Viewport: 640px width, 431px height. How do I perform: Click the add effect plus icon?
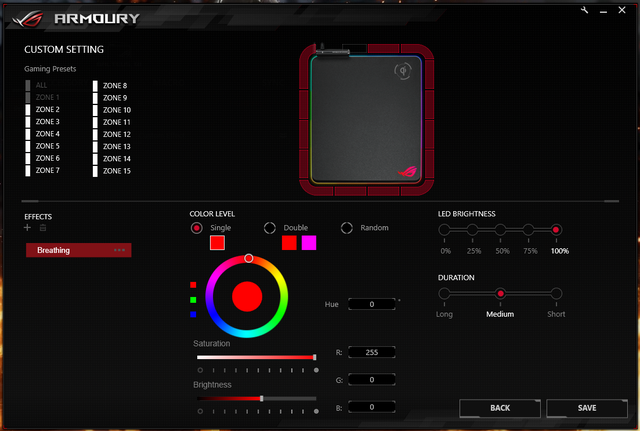pos(27,228)
